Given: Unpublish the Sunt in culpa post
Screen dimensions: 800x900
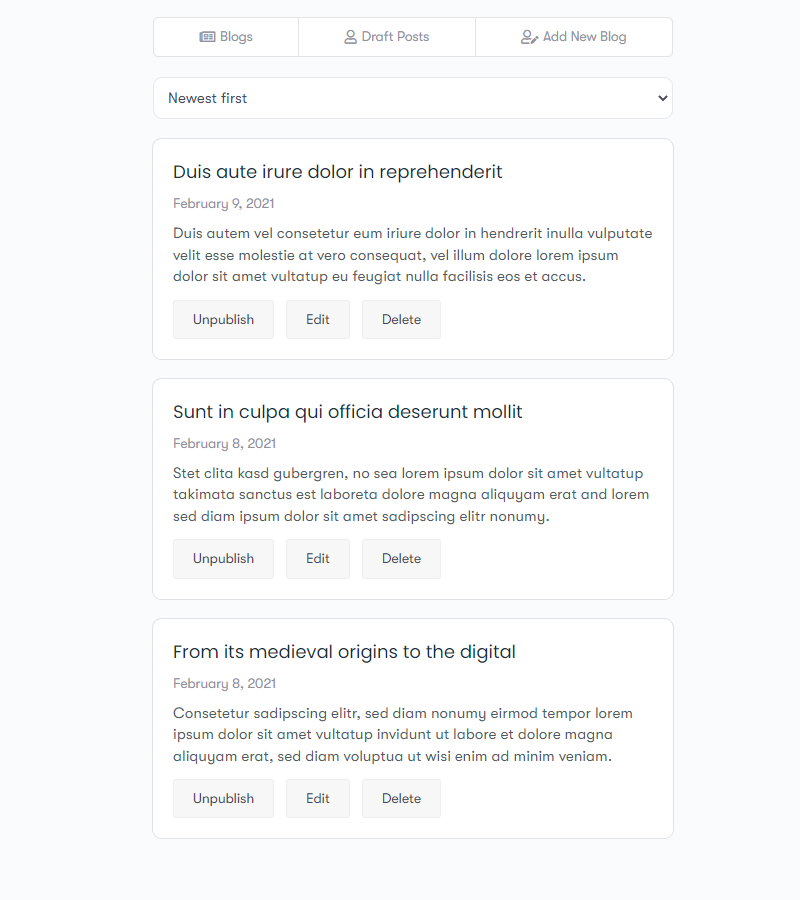Looking at the screenshot, I should pos(223,559).
